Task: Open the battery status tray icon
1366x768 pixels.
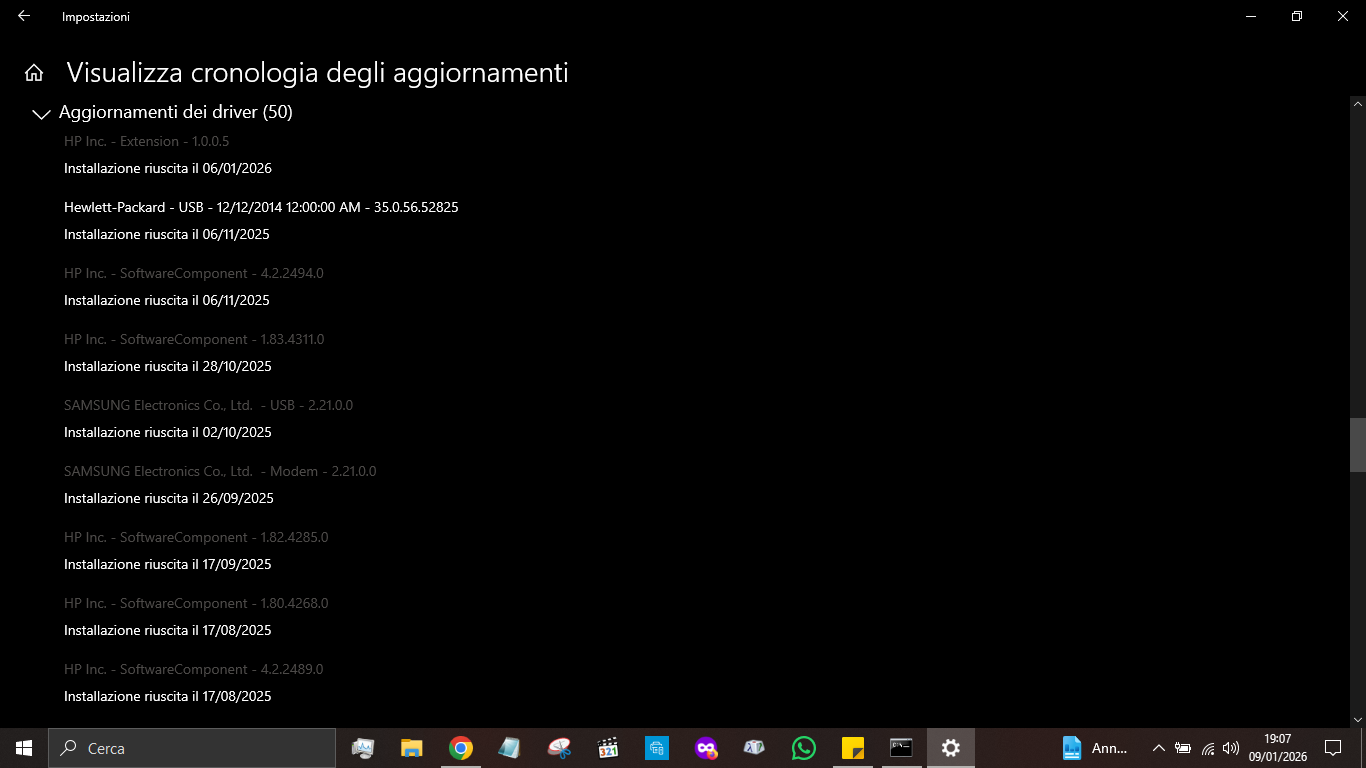Action: [x=1183, y=748]
